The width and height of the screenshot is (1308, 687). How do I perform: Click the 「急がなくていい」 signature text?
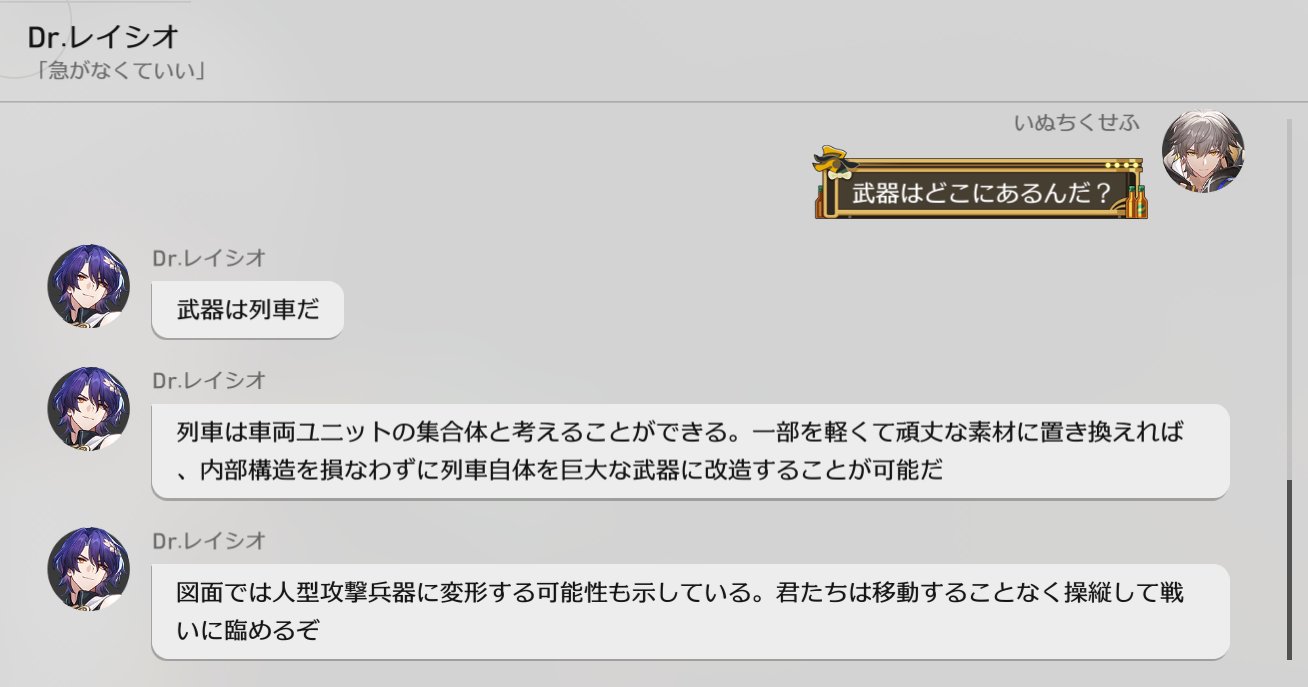click(x=118, y=72)
